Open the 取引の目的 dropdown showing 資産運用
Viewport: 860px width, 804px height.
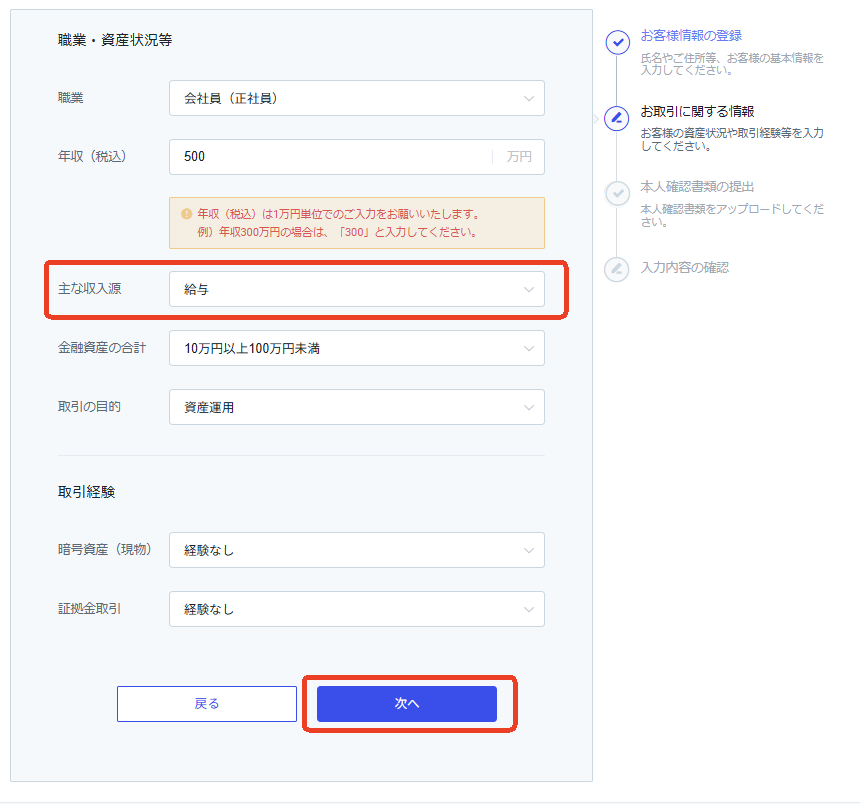[357, 407]
